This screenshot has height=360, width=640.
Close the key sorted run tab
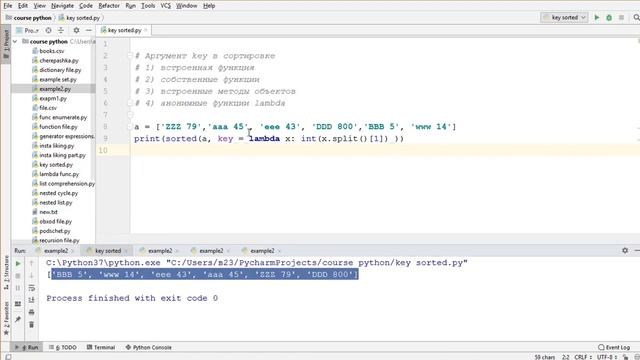point(126,251)
